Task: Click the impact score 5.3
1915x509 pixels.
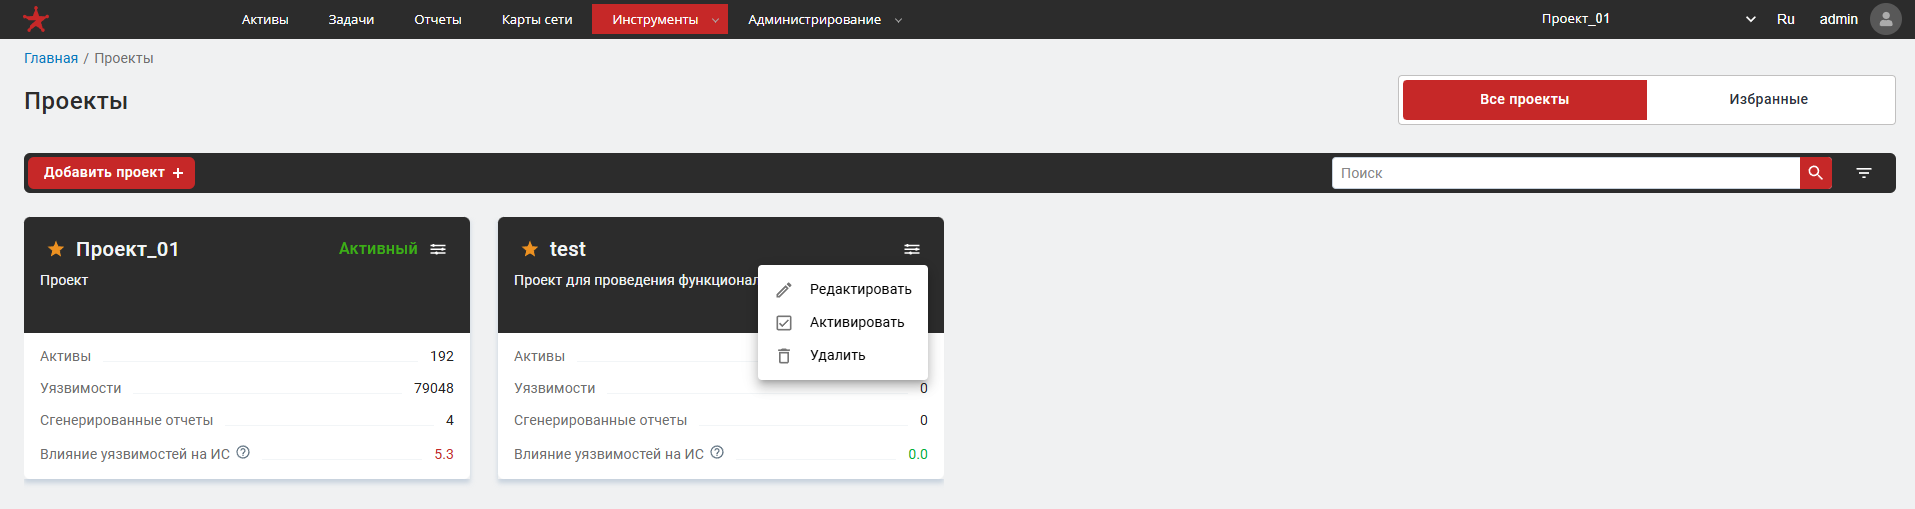Action: 444,454
